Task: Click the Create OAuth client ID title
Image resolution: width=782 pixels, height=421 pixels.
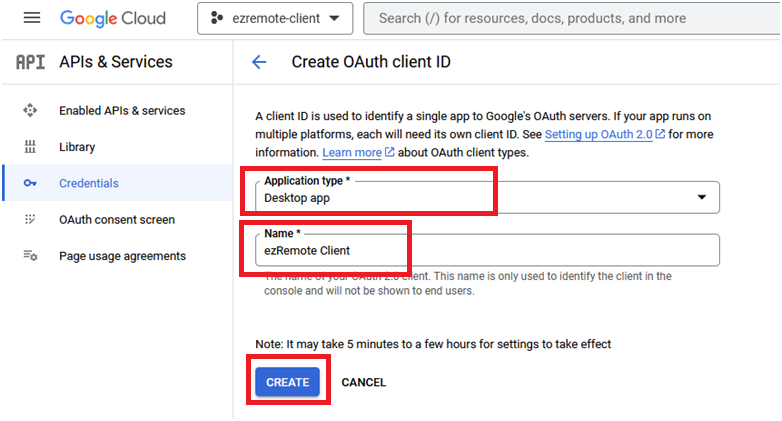Action: tap(371, 62)
